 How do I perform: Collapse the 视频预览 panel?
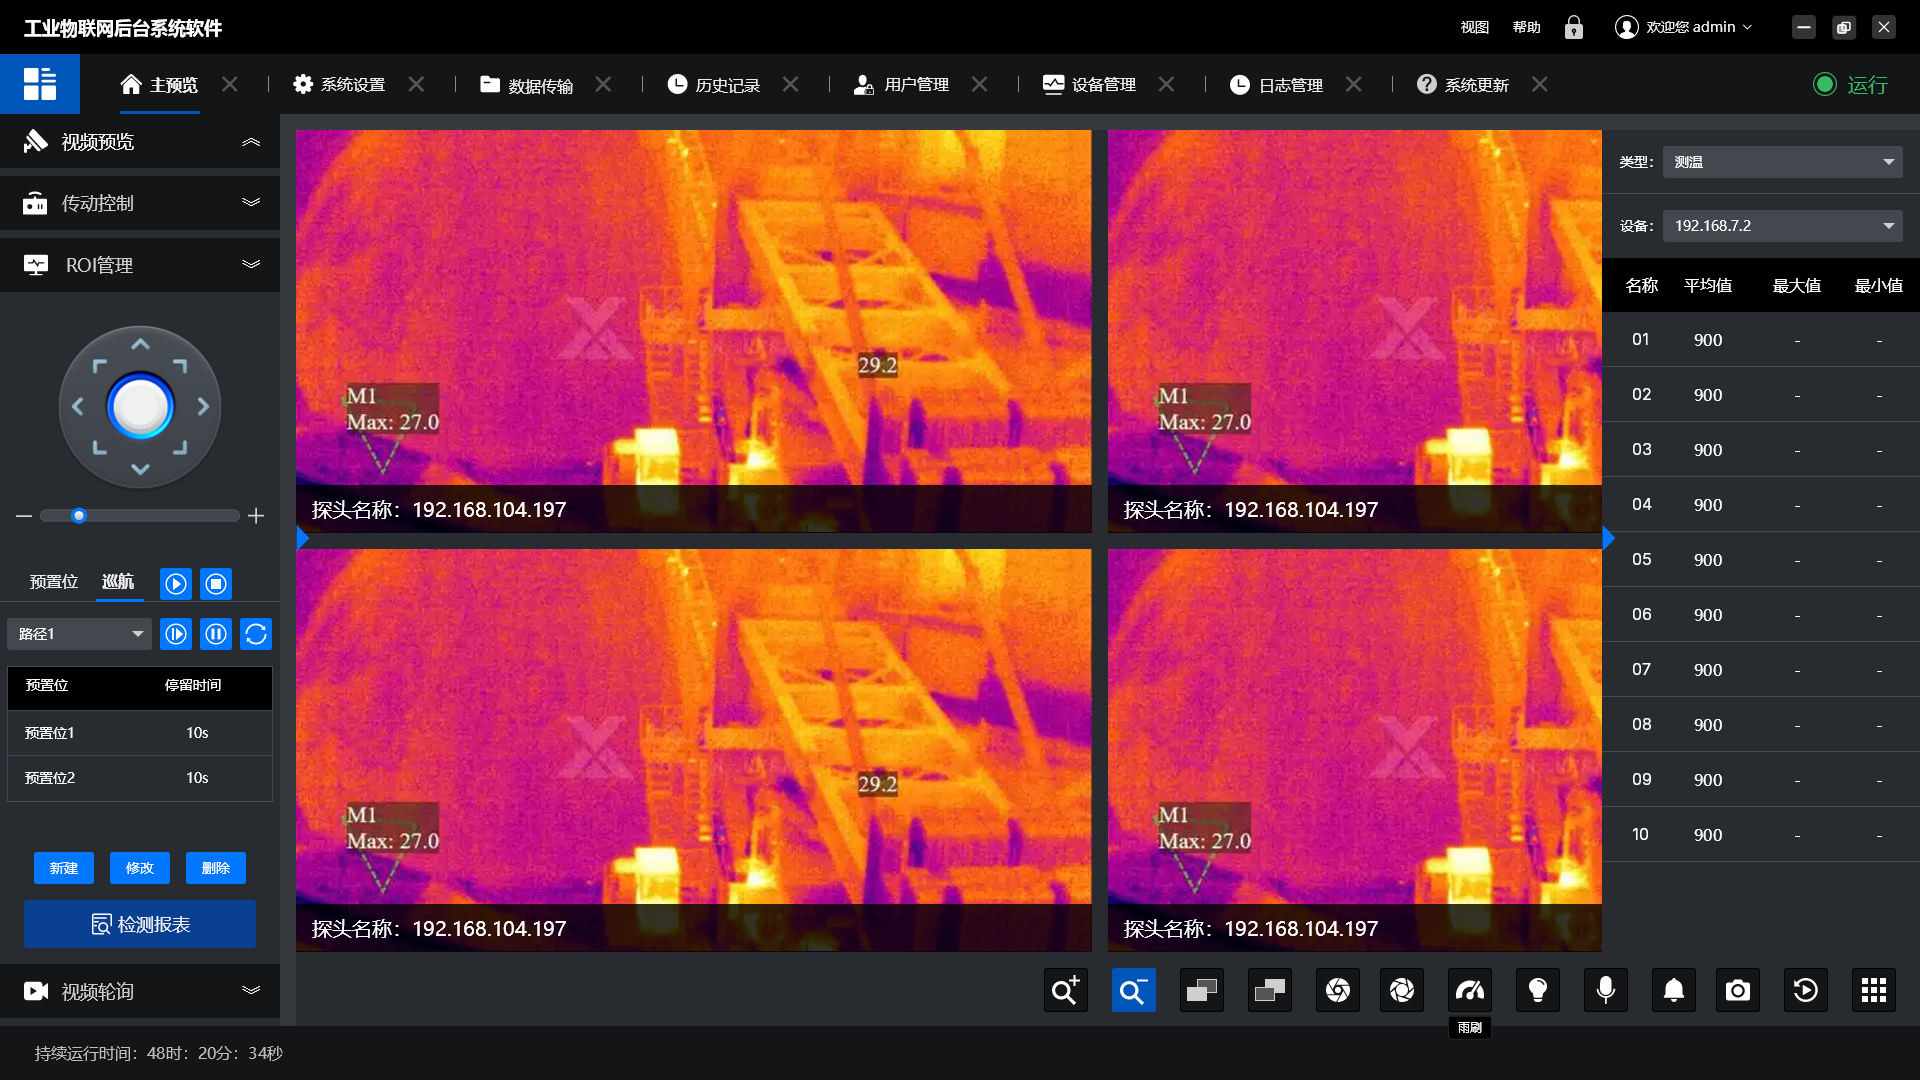(251, 142)
